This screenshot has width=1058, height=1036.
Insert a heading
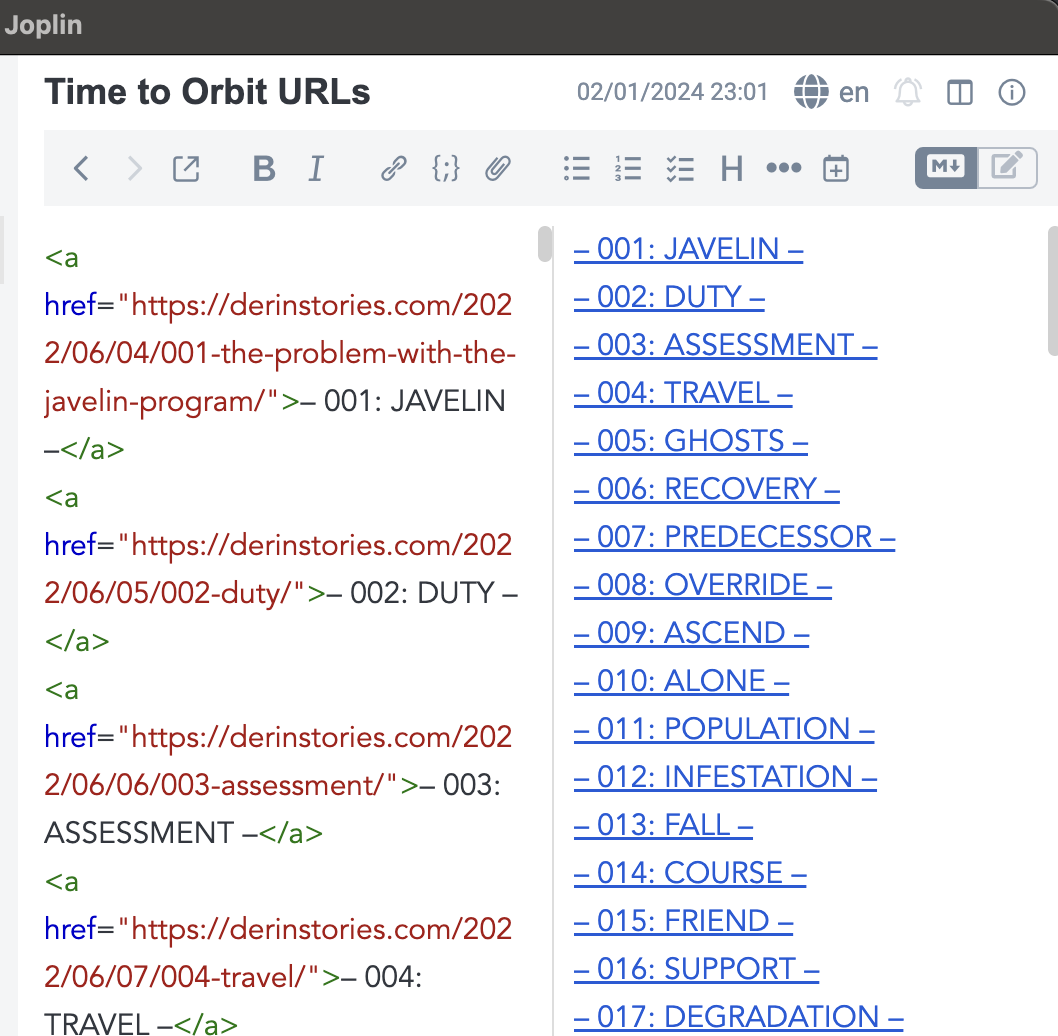coord(732,168)
